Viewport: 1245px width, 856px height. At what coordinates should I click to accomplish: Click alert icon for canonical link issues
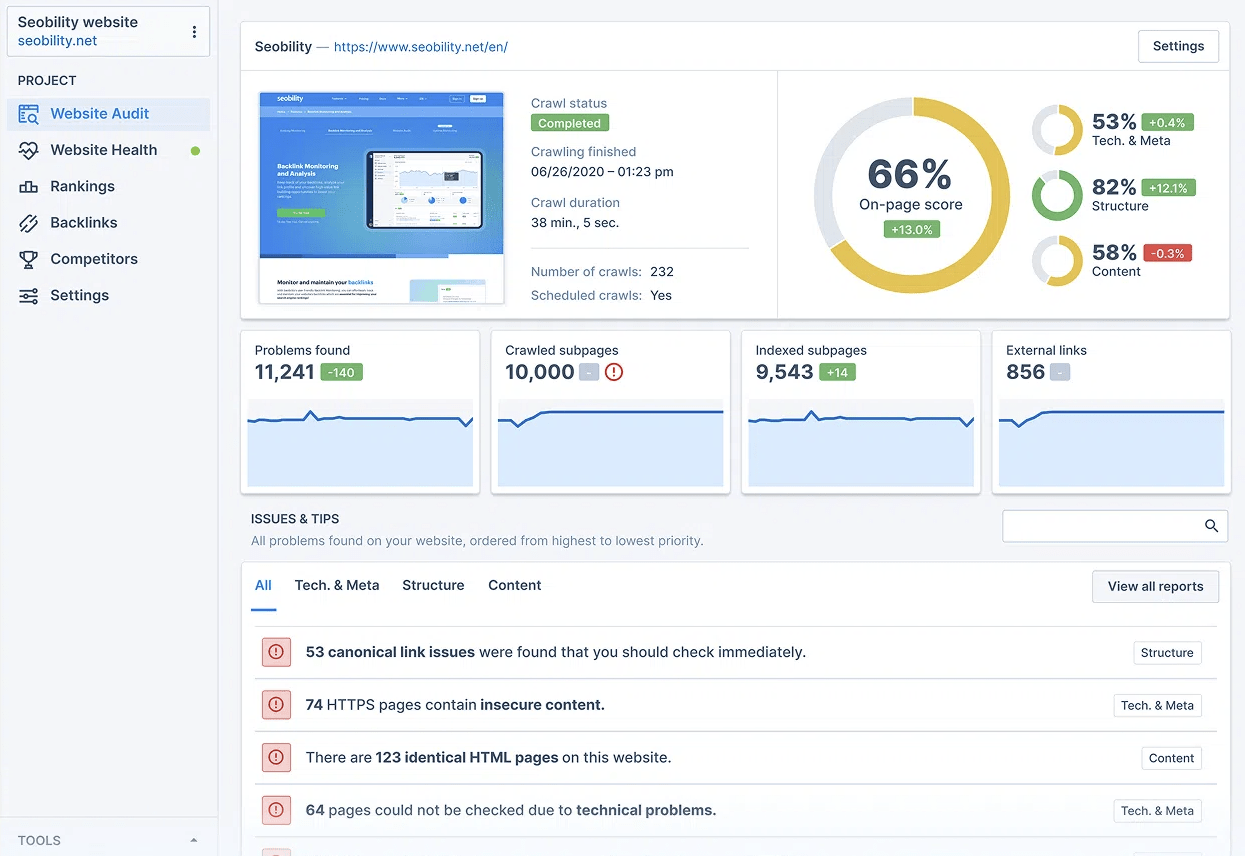pyautogui.click(x=276, y=652)
